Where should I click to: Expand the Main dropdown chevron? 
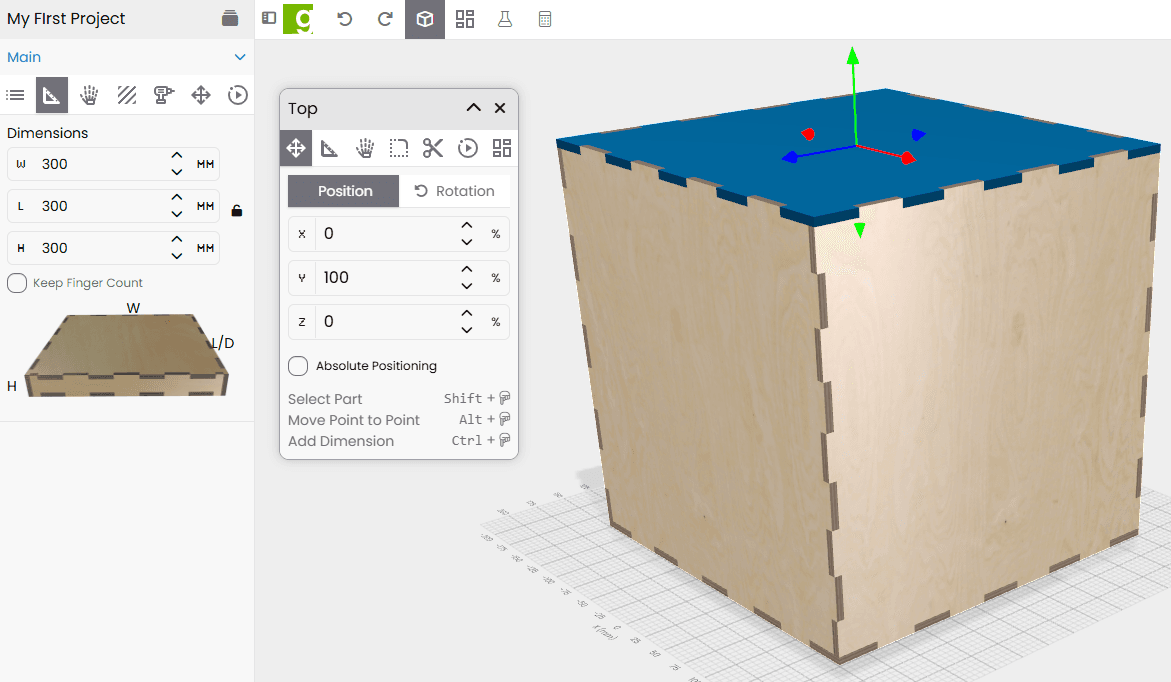coord(240,57)
